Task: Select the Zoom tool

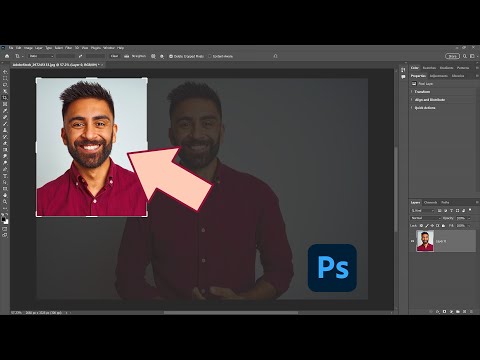Action: click(5, 202)
